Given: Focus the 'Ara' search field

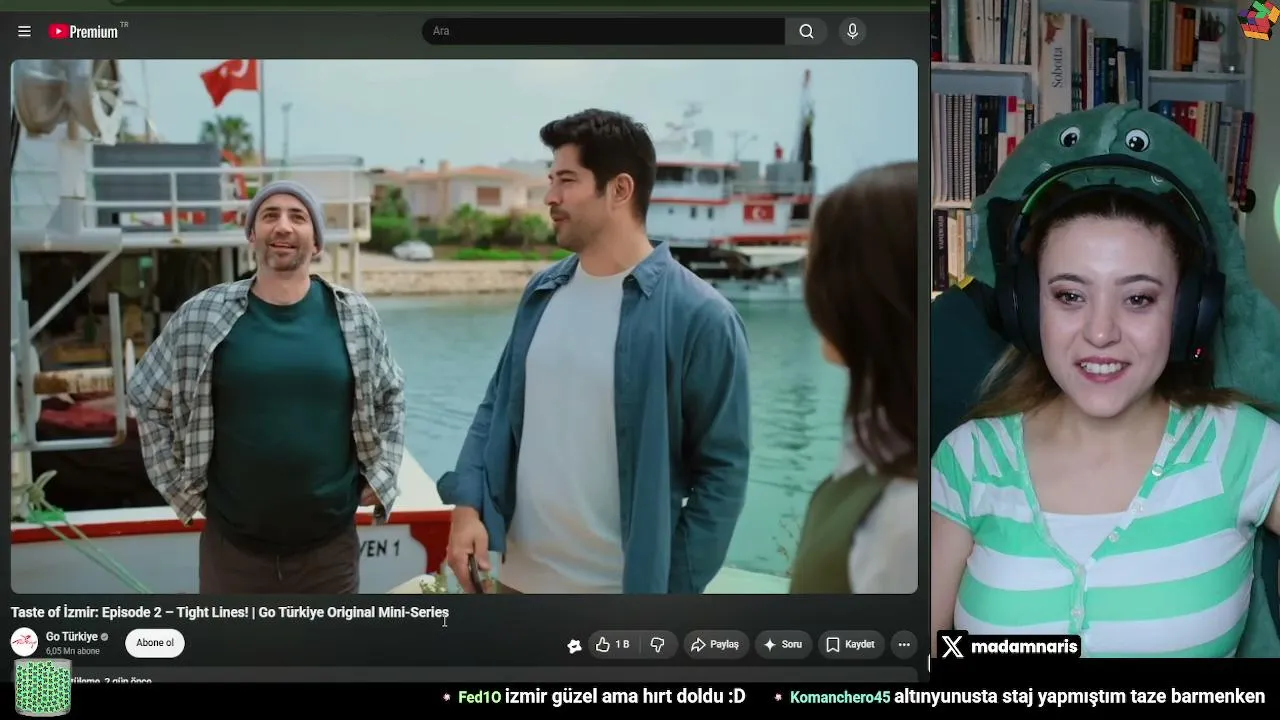Looking at the screenshot, I should point(604,31).
